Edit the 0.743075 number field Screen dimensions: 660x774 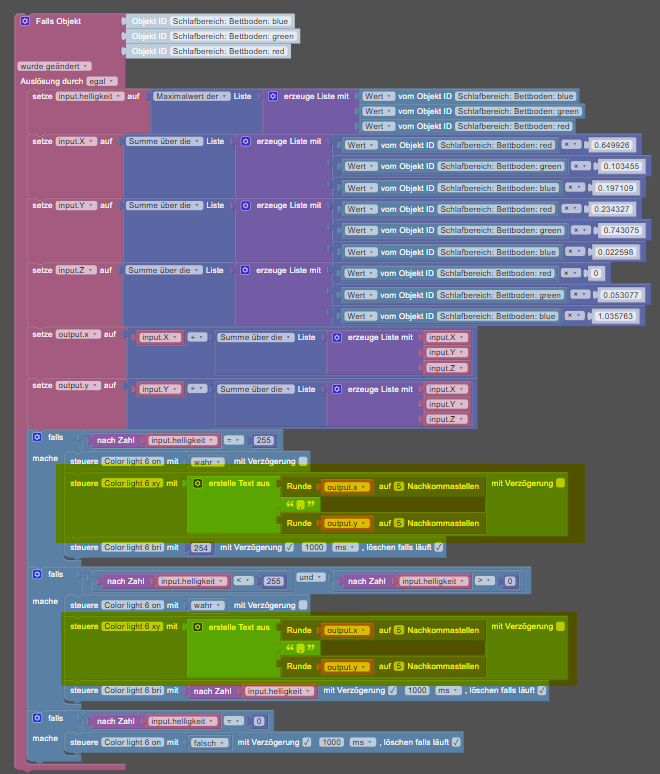click(x=621, y=230)
